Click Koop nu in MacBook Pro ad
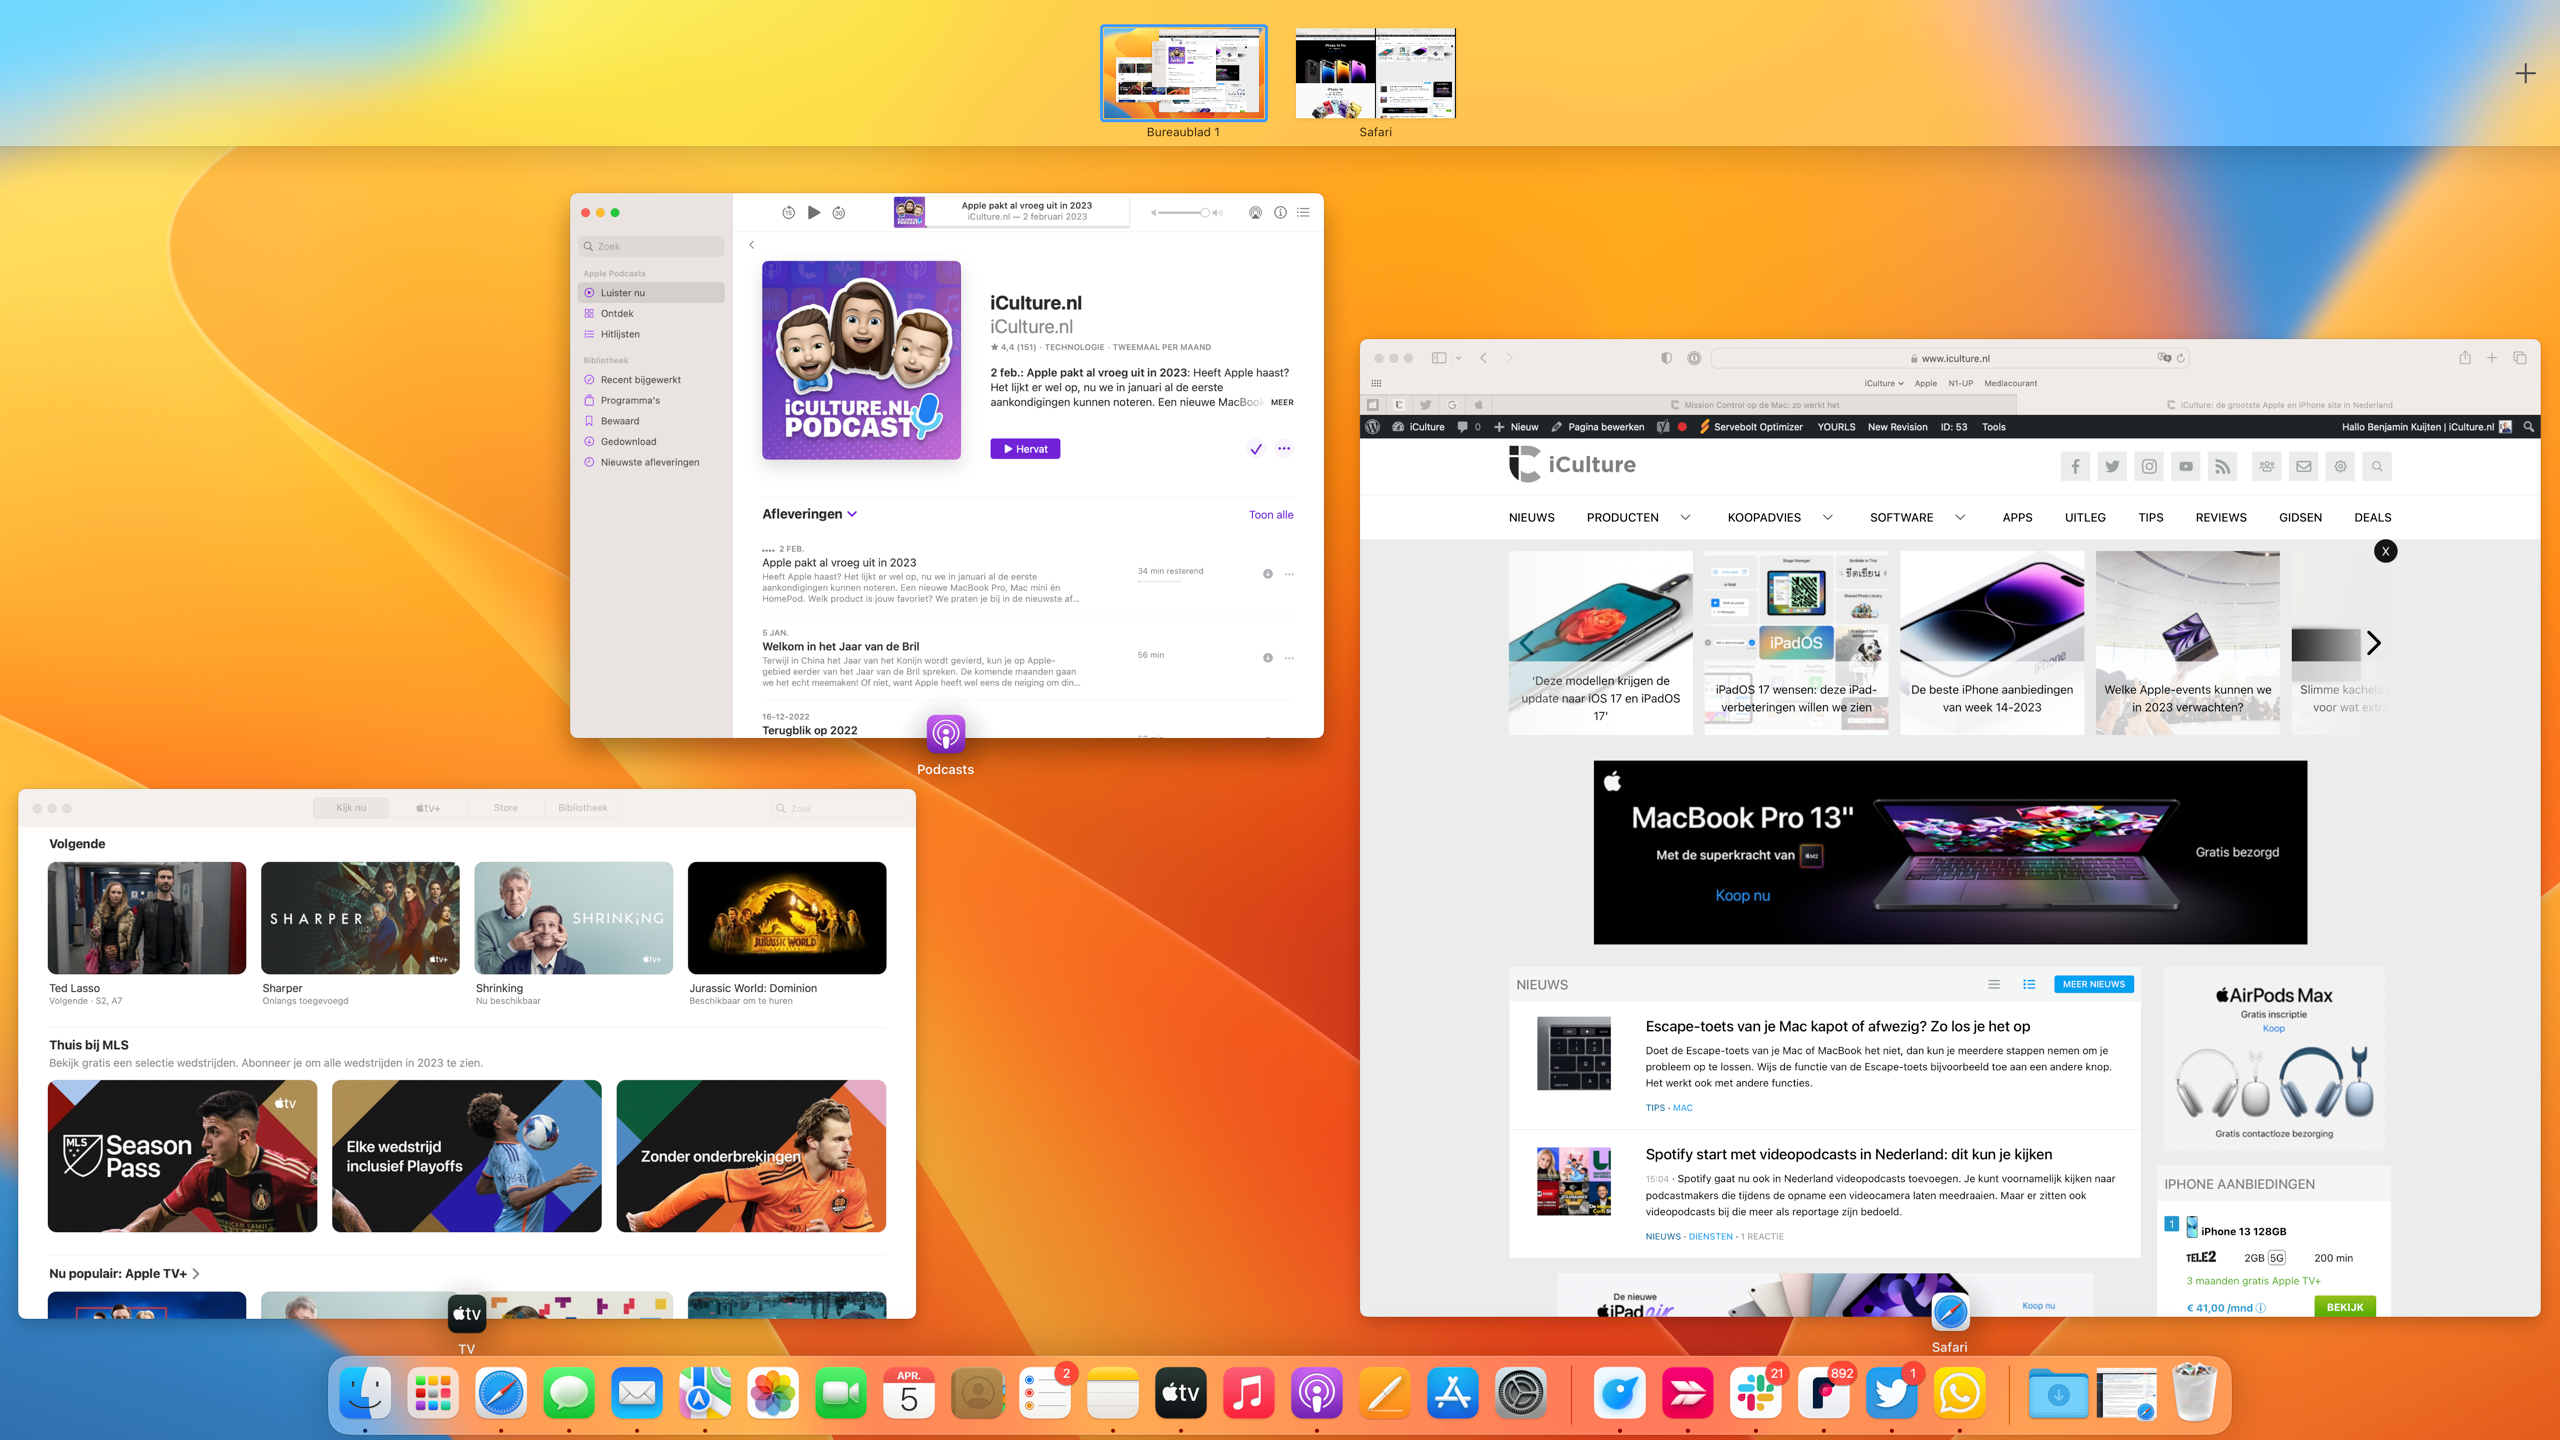The image size is (2560, 1440). [x=1743, y=896]
